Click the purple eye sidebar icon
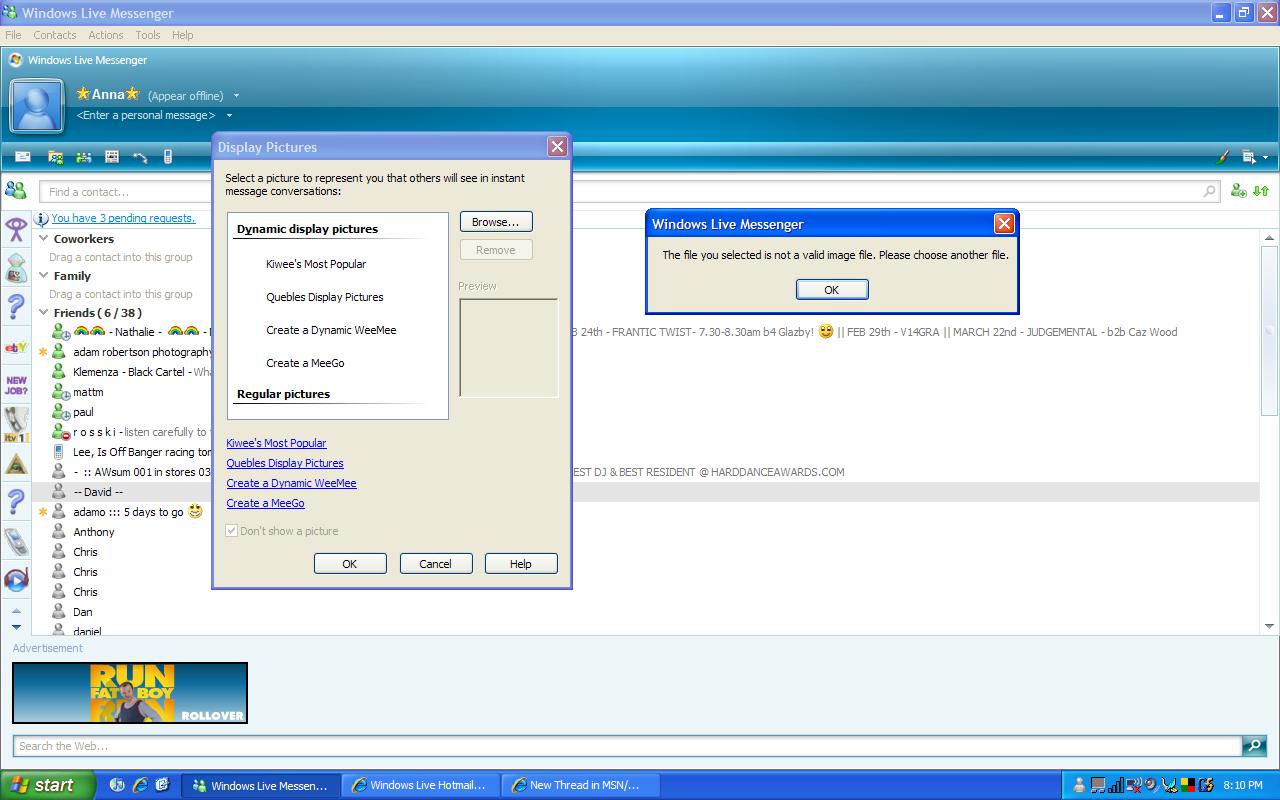The width and height of the screenshot is (1280, 800). [x=16, y=230]
